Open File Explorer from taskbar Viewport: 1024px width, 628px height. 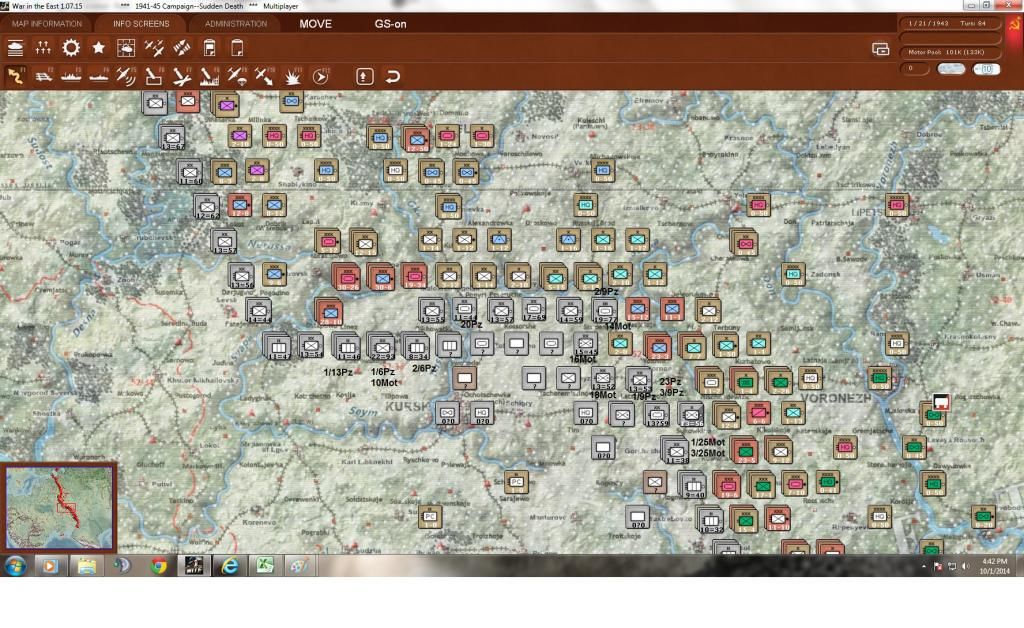click(86, 565)
